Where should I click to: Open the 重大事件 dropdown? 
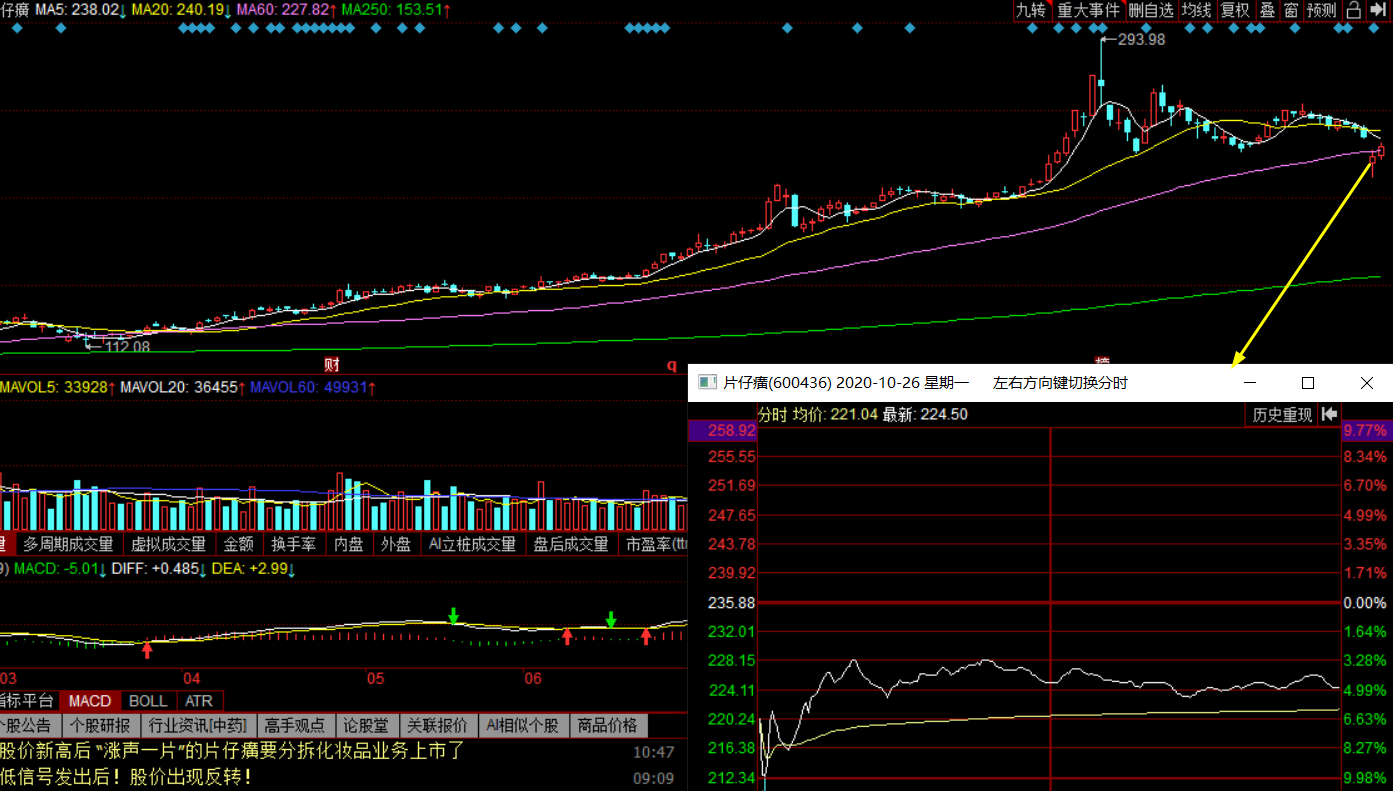[1089, 10]
